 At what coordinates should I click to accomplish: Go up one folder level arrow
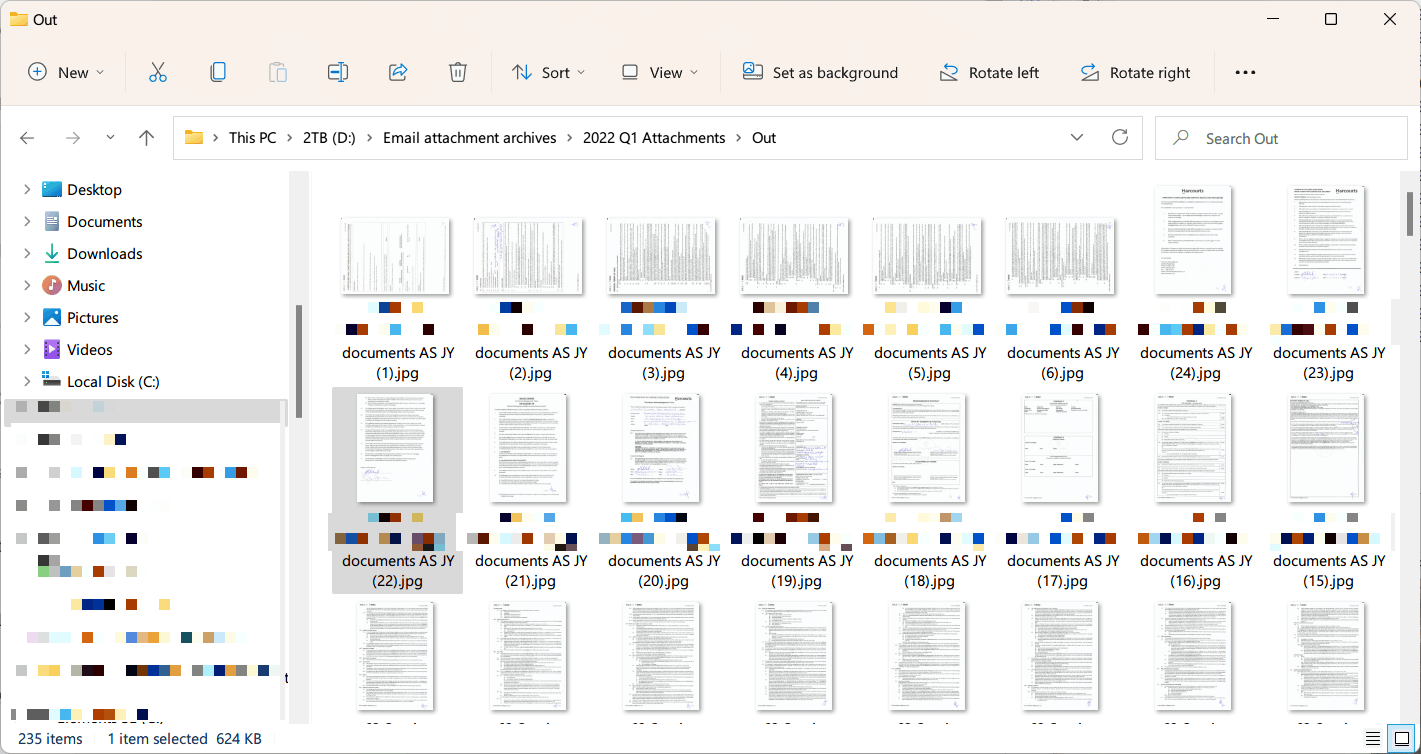[x=146, y=138]
